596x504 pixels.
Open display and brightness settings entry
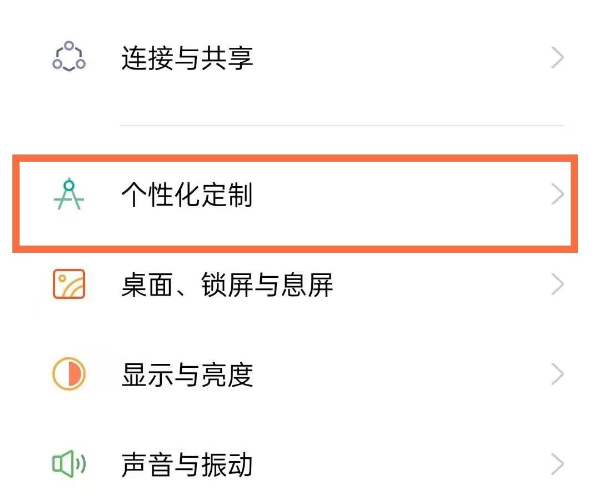click(298, 374)
